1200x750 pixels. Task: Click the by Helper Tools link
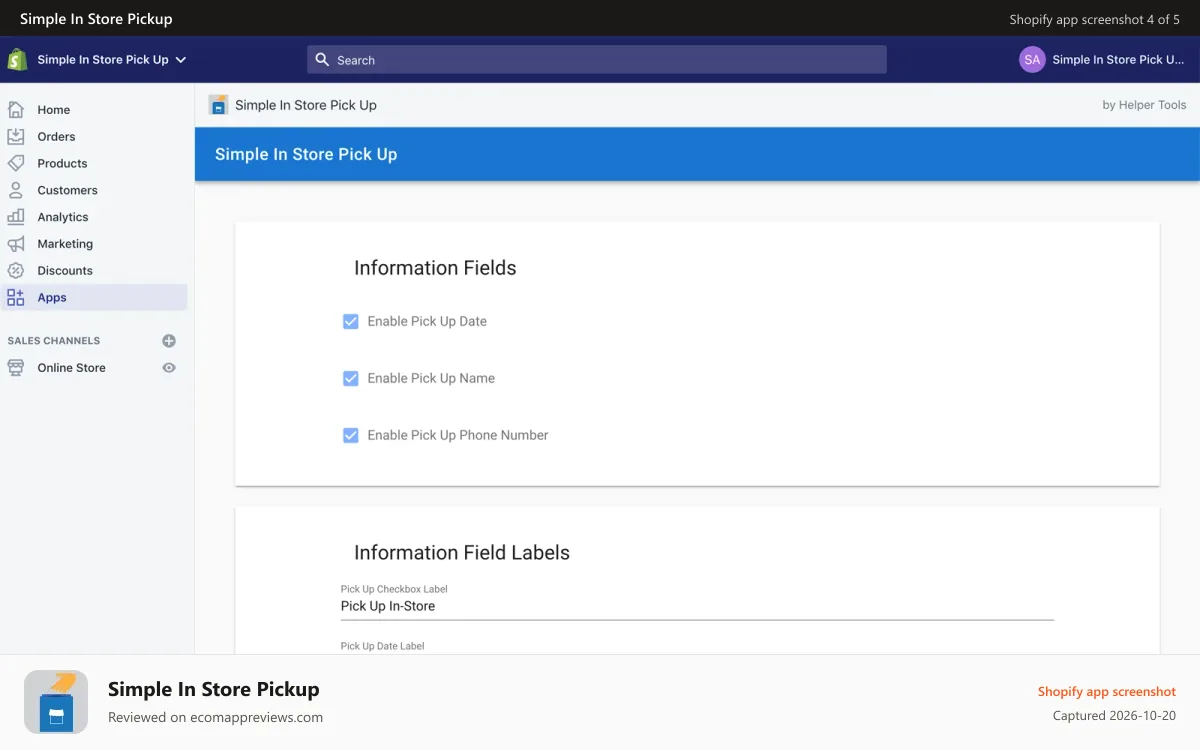pos(1144,105)
